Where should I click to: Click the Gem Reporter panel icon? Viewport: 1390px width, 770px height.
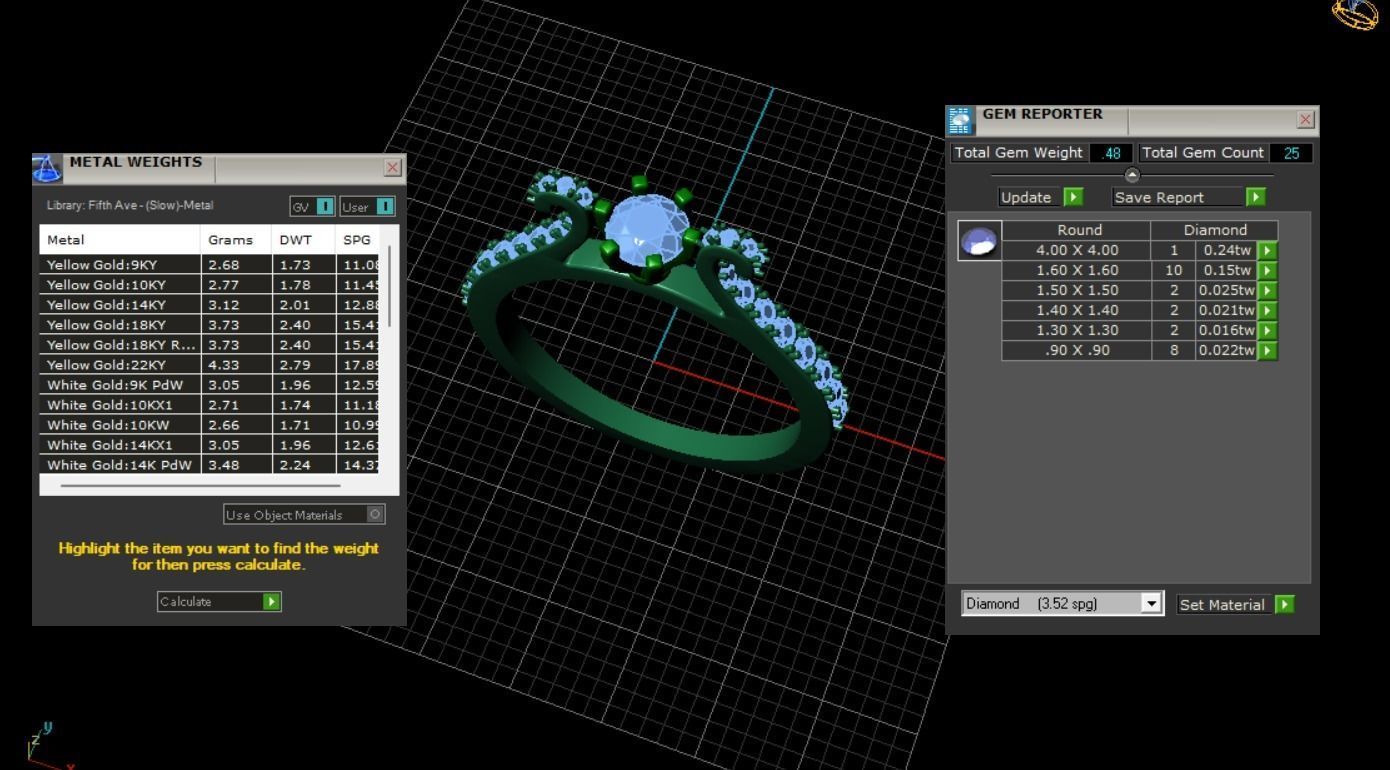pos(961,120)
